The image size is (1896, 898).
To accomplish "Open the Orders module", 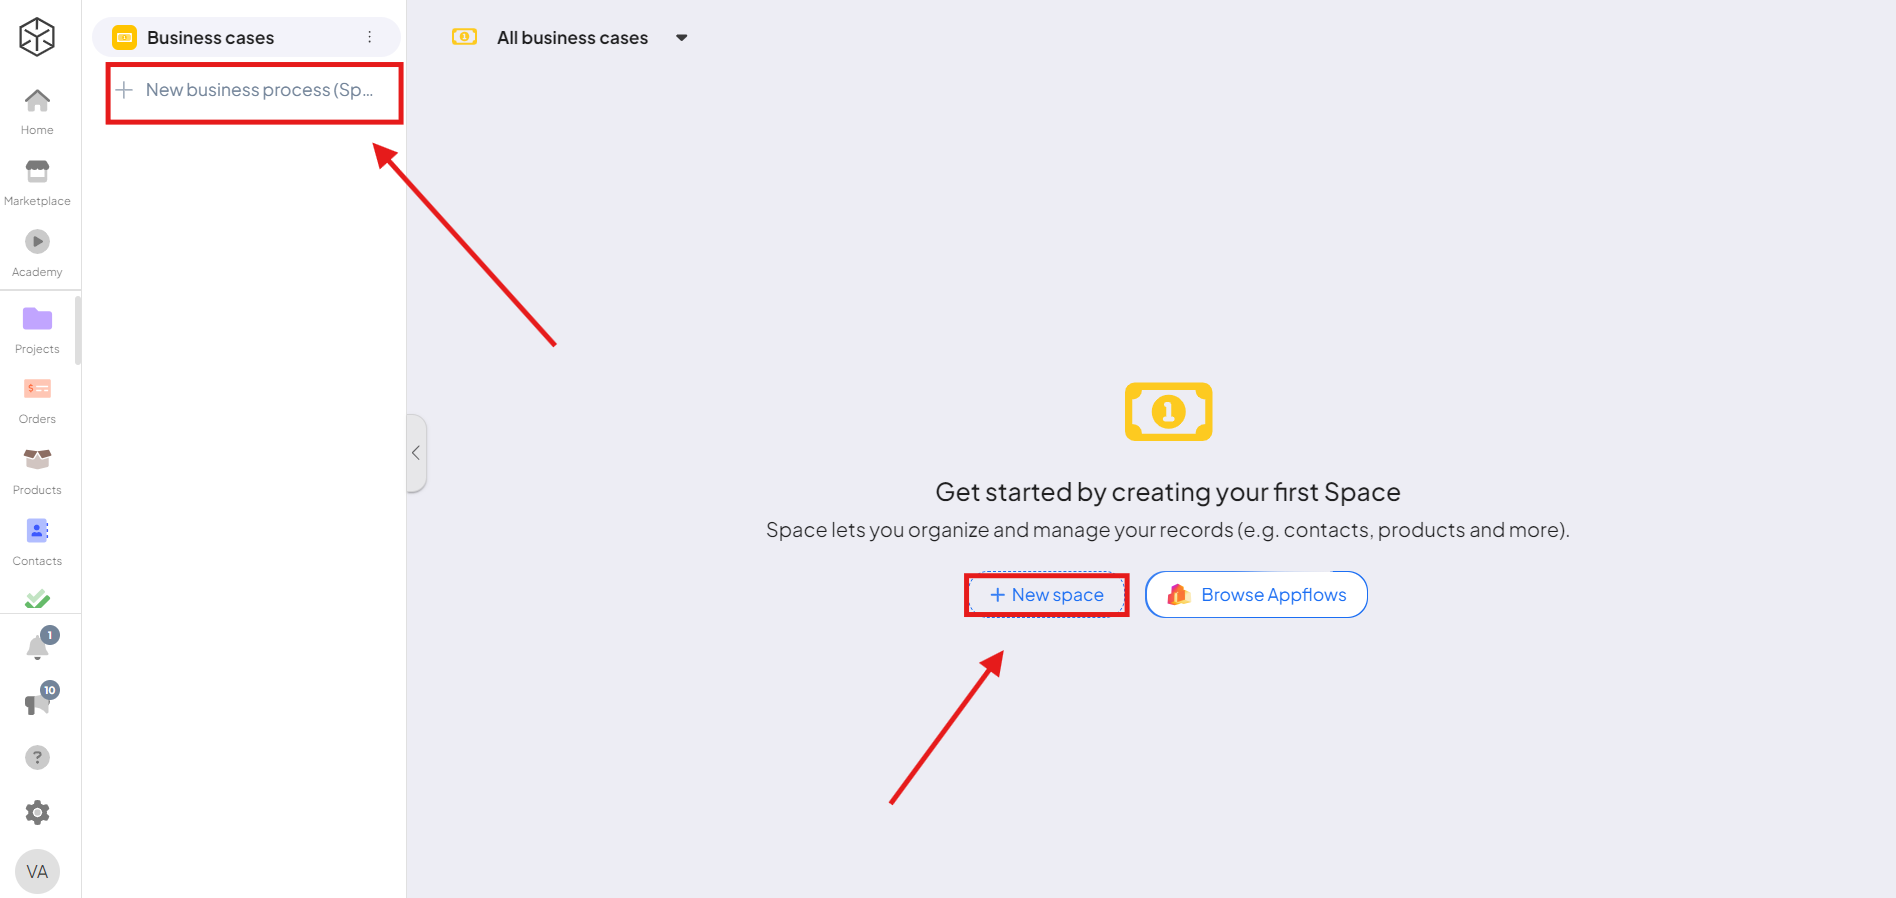I will click(x=37, y=400).
